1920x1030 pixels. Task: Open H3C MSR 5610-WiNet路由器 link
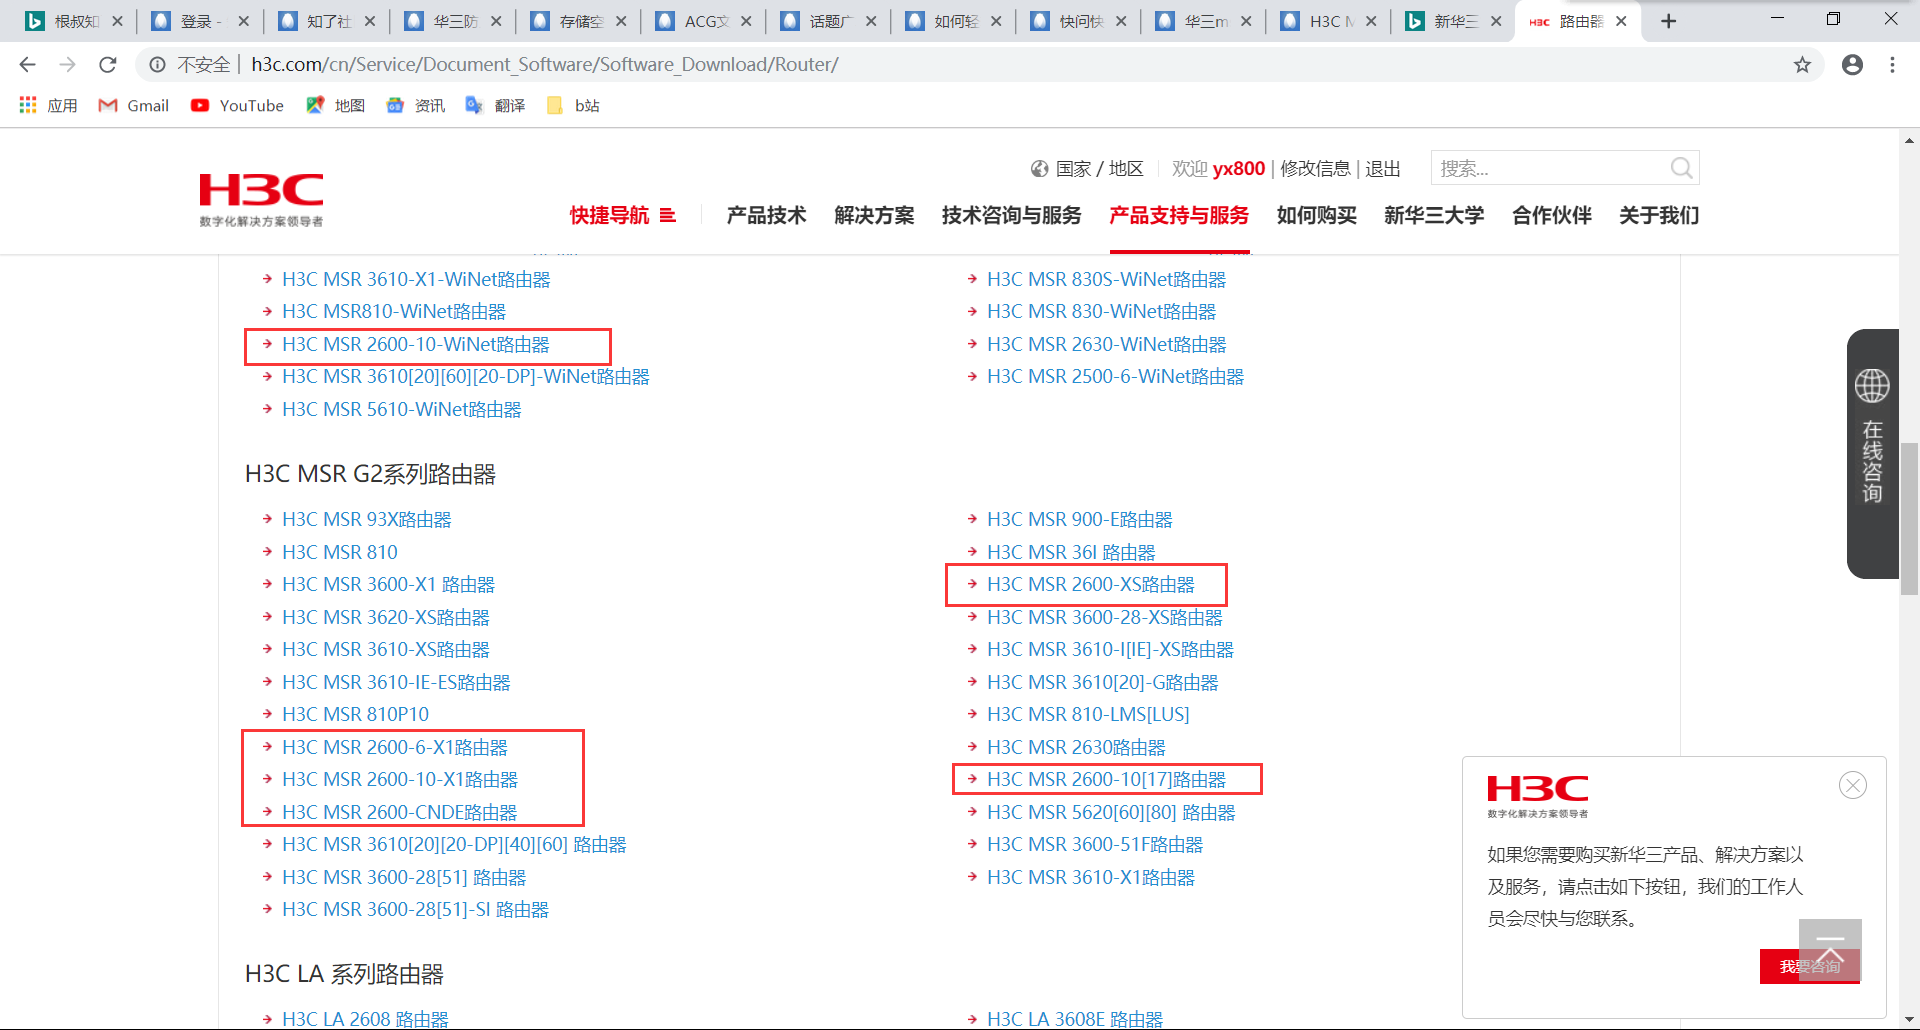coord(402,410)
